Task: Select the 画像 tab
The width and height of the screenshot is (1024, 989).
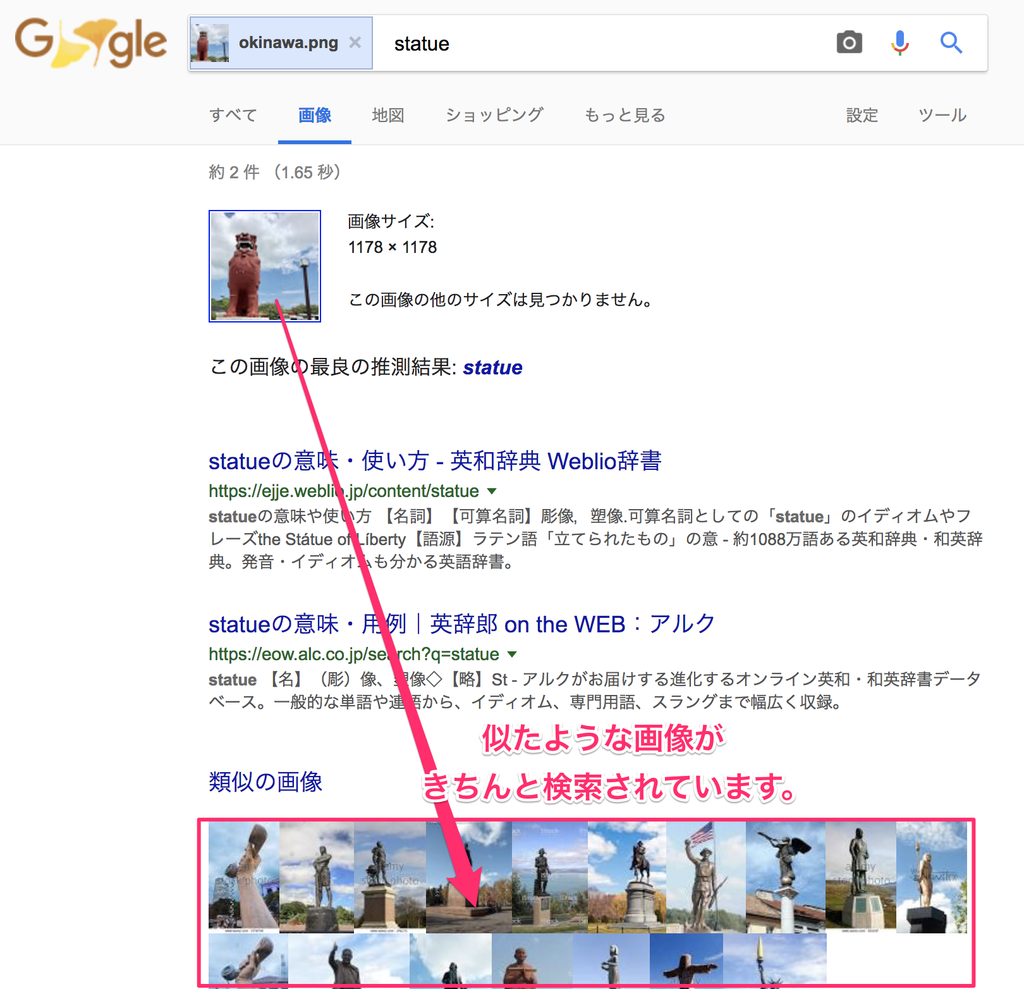Action: click(315, 115)
